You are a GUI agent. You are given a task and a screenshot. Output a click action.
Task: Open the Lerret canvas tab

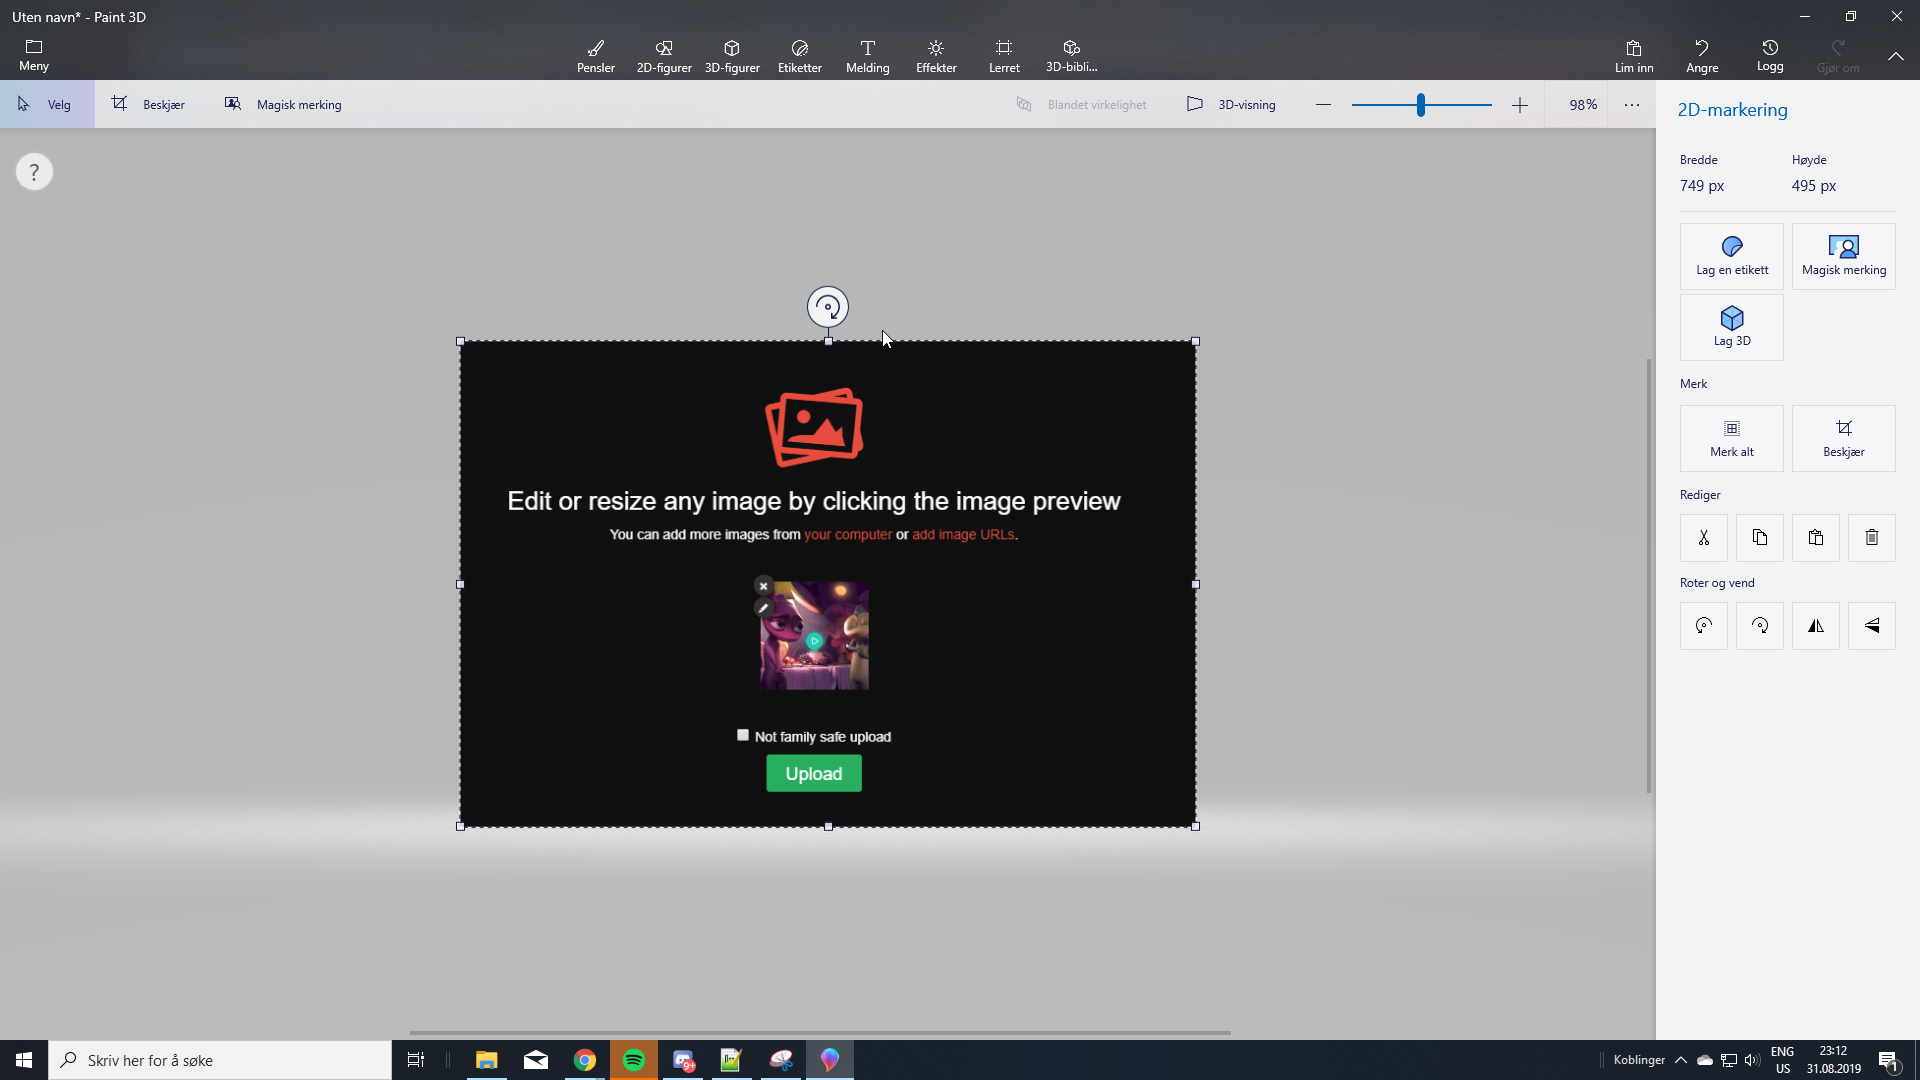(x=1004, y=56)
